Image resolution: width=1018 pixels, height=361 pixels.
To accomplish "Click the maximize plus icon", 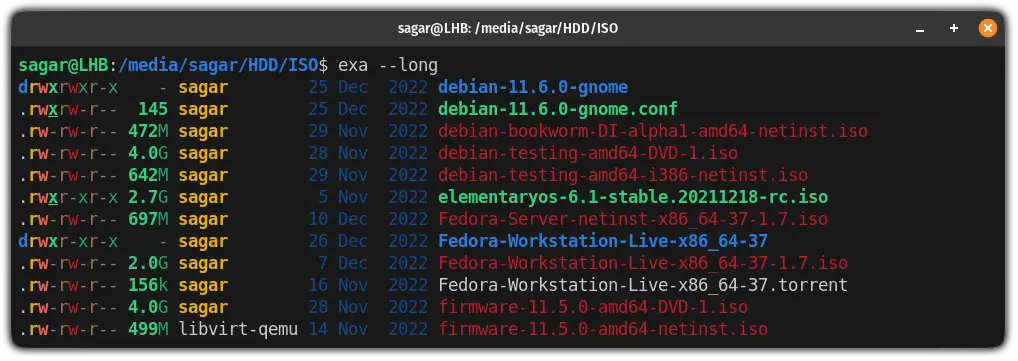I will (954, 28).
